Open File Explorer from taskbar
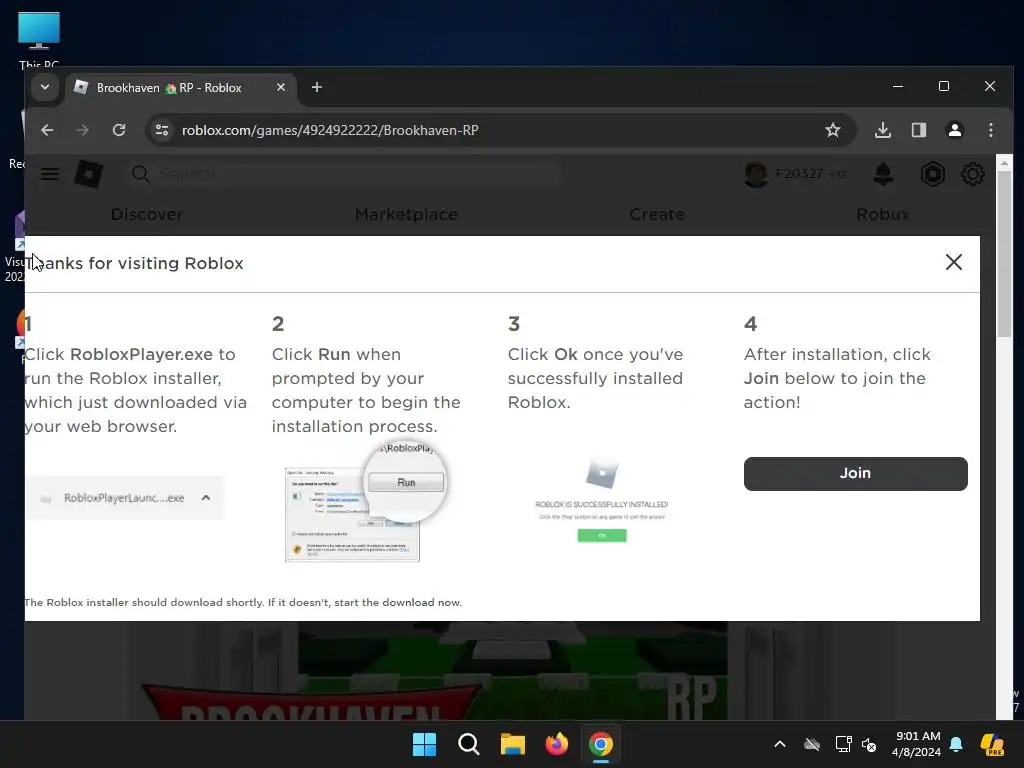Viewport: 1024px width, 768px height. (x=513, y=744)
